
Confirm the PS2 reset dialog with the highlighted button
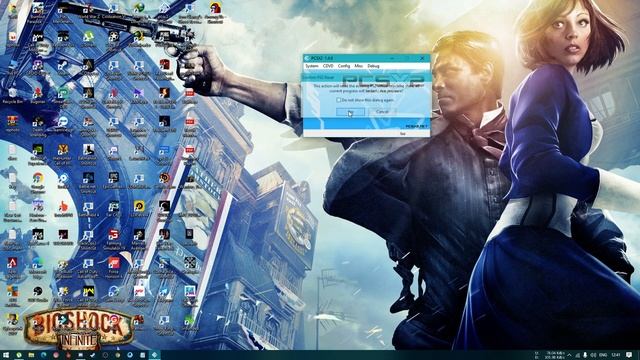(x=350, y=111)
